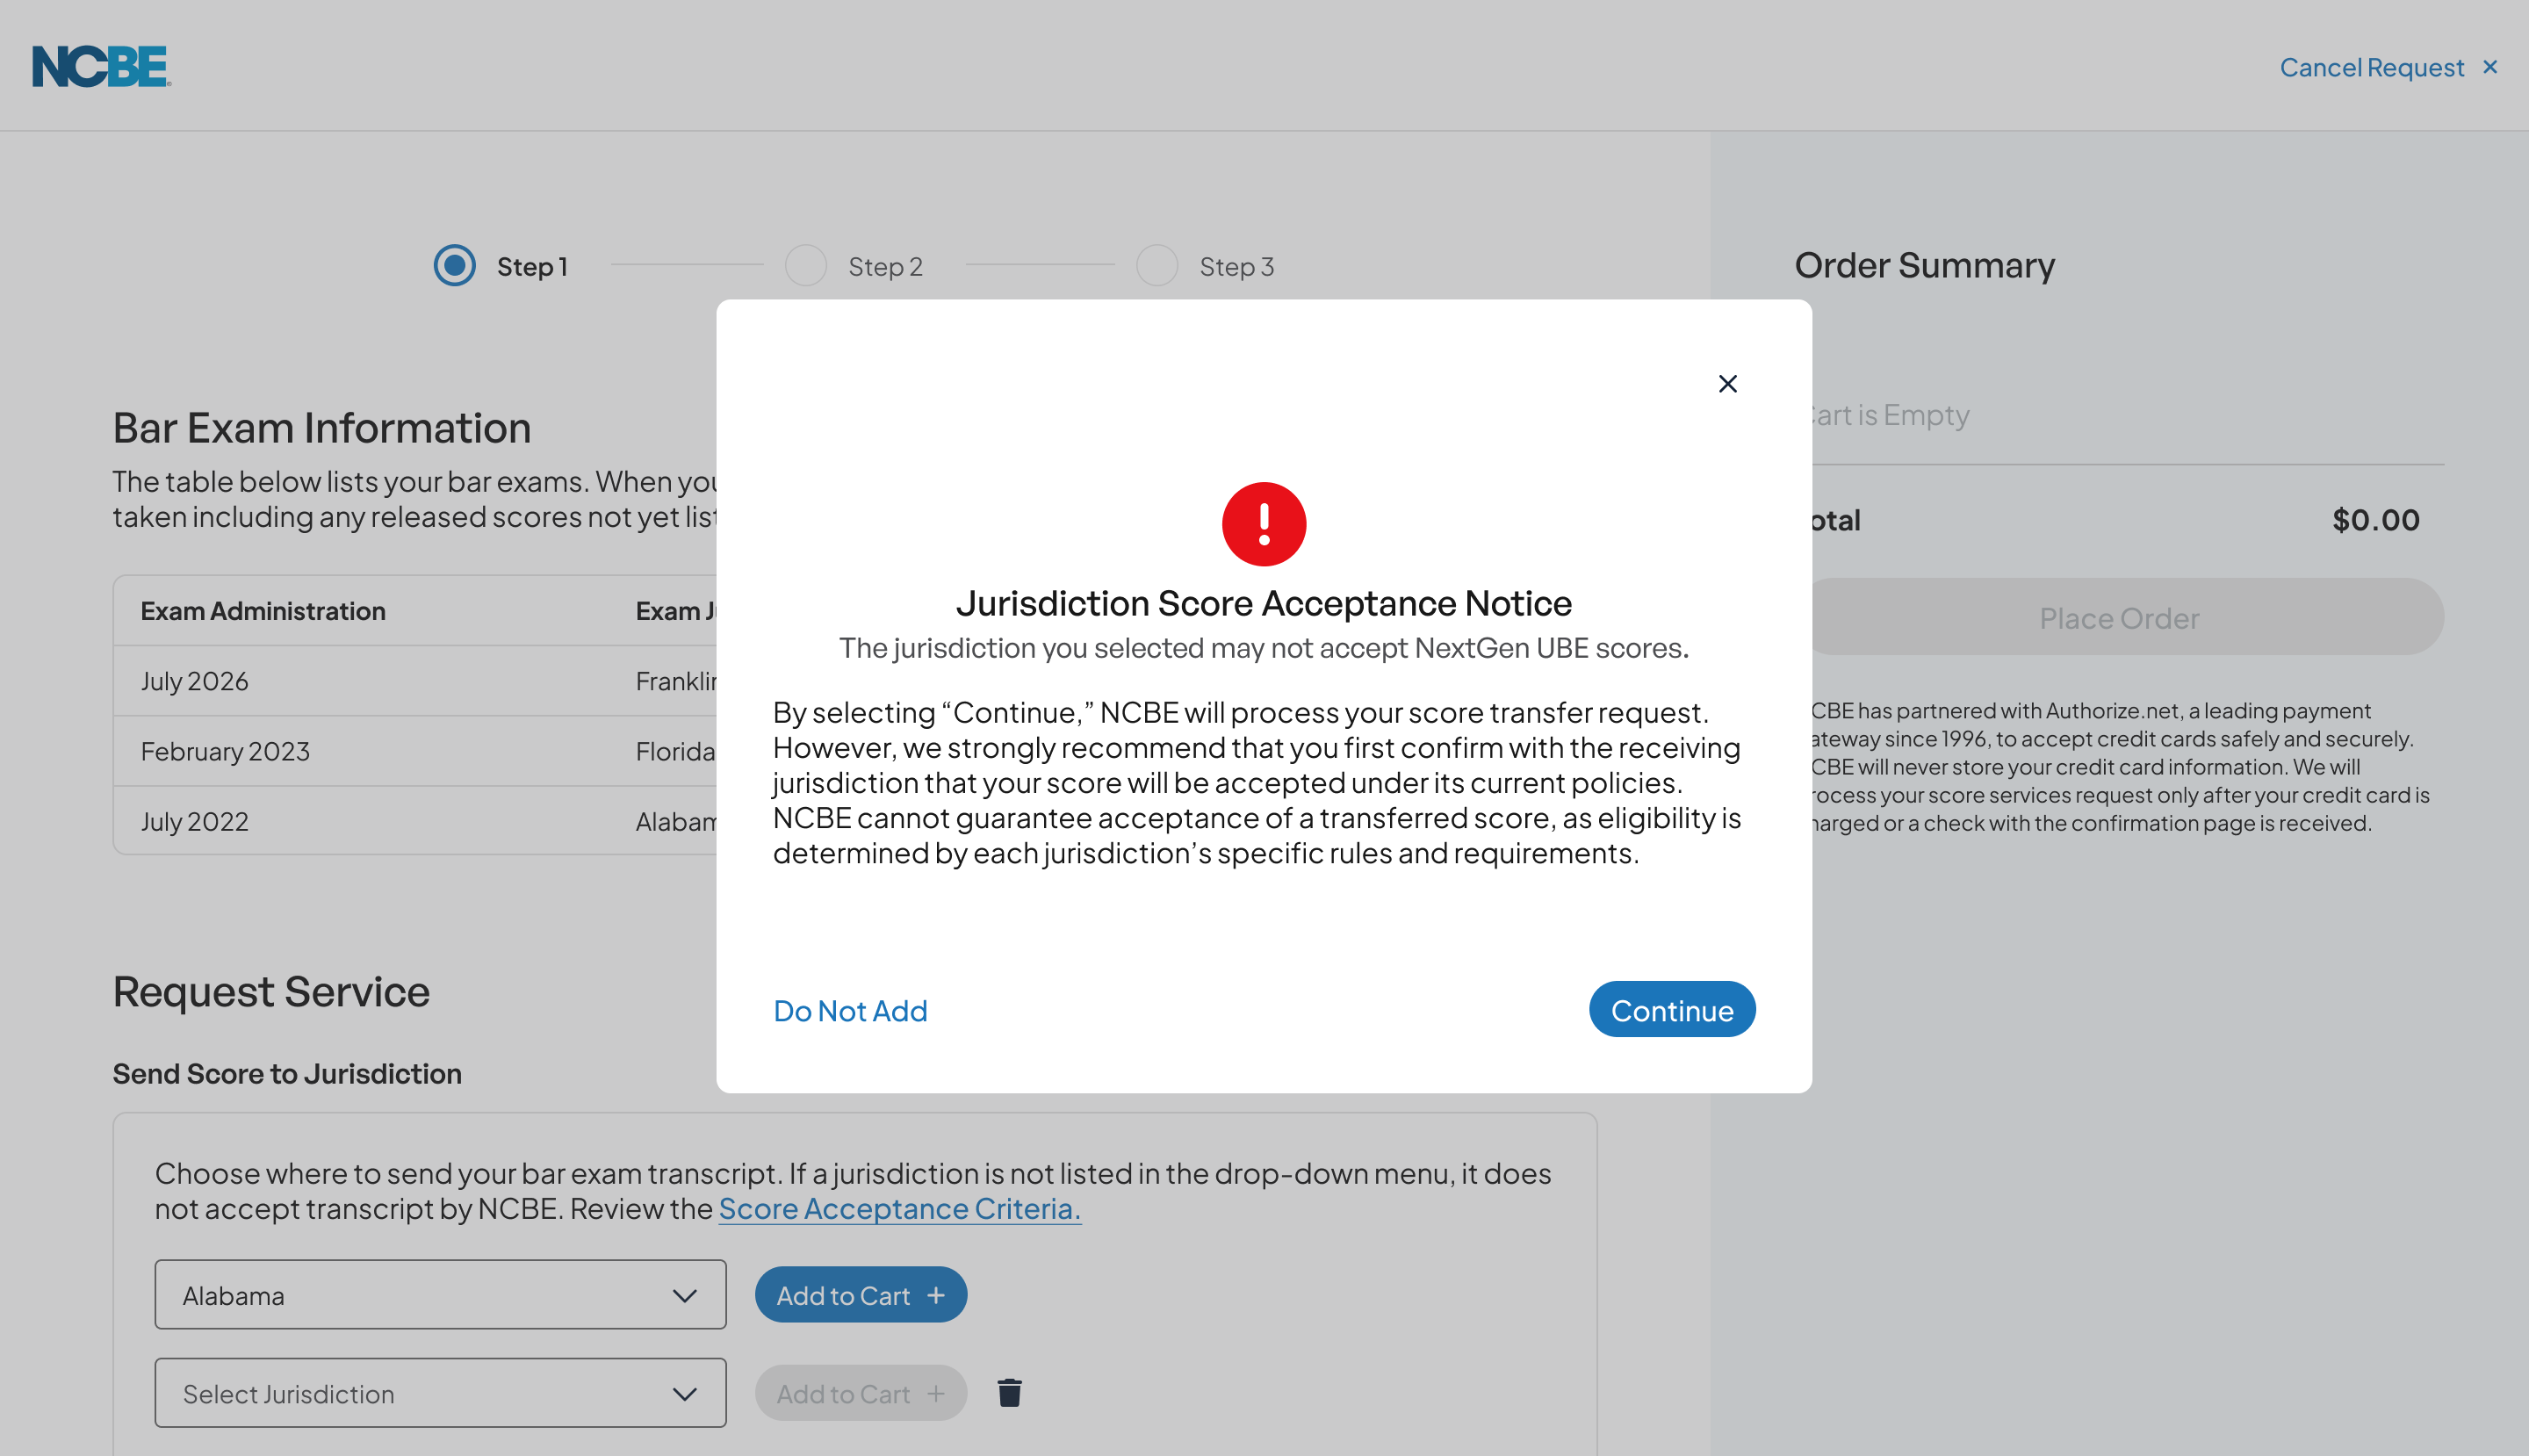The width and height of the screenshot is (2529, 1456).
Task: Click the red exclamation warning icon
Action: click(x=1264, y=524)
